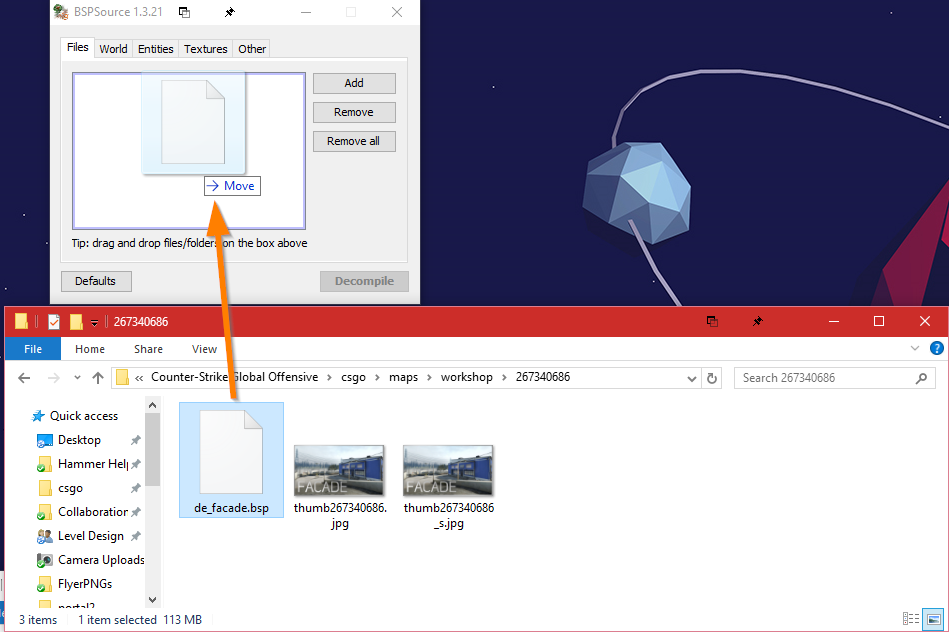Click the pin icon in BSPSource title bar
The height and width of the screenshot is (632, 949).
(x=229, y=12)
